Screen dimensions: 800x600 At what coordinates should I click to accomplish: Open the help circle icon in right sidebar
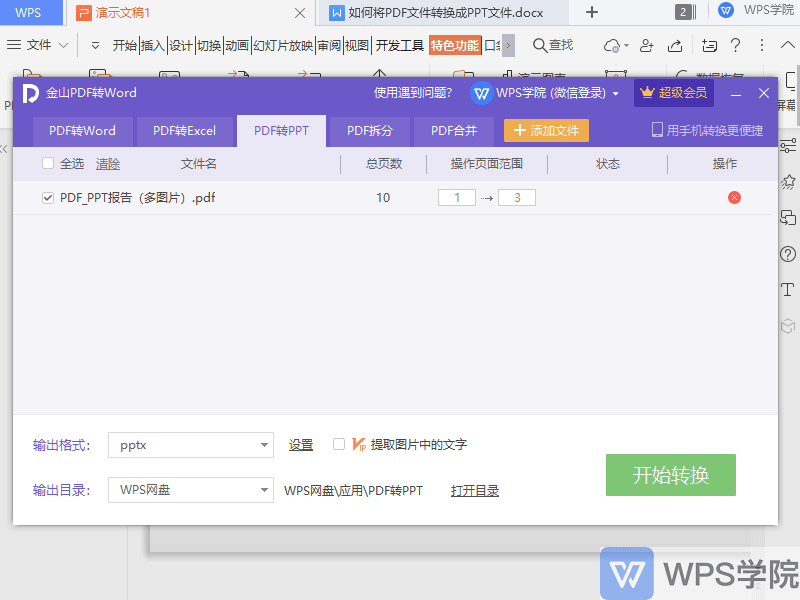[788, 254]
